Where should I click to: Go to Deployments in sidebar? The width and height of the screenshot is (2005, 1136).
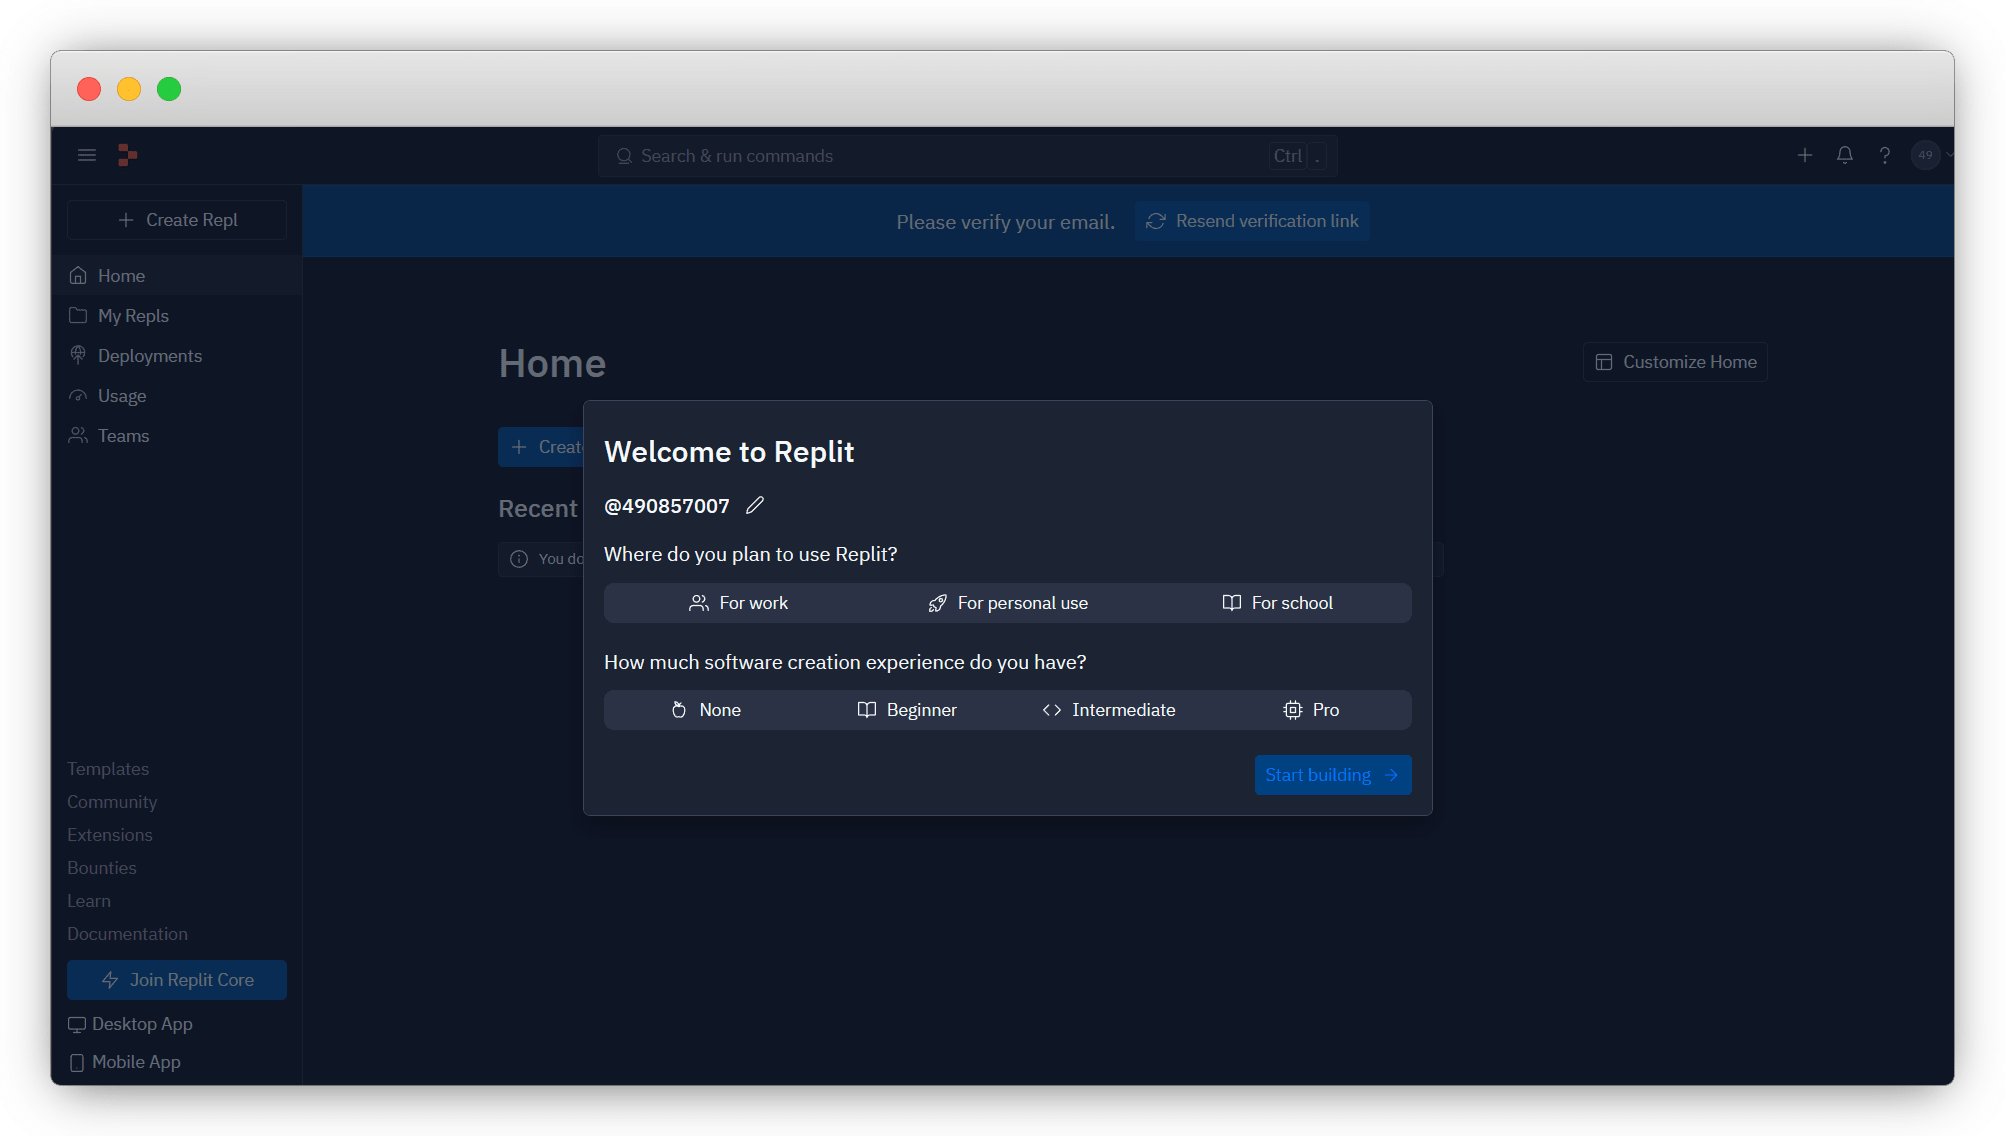click(x=149, y=356)
